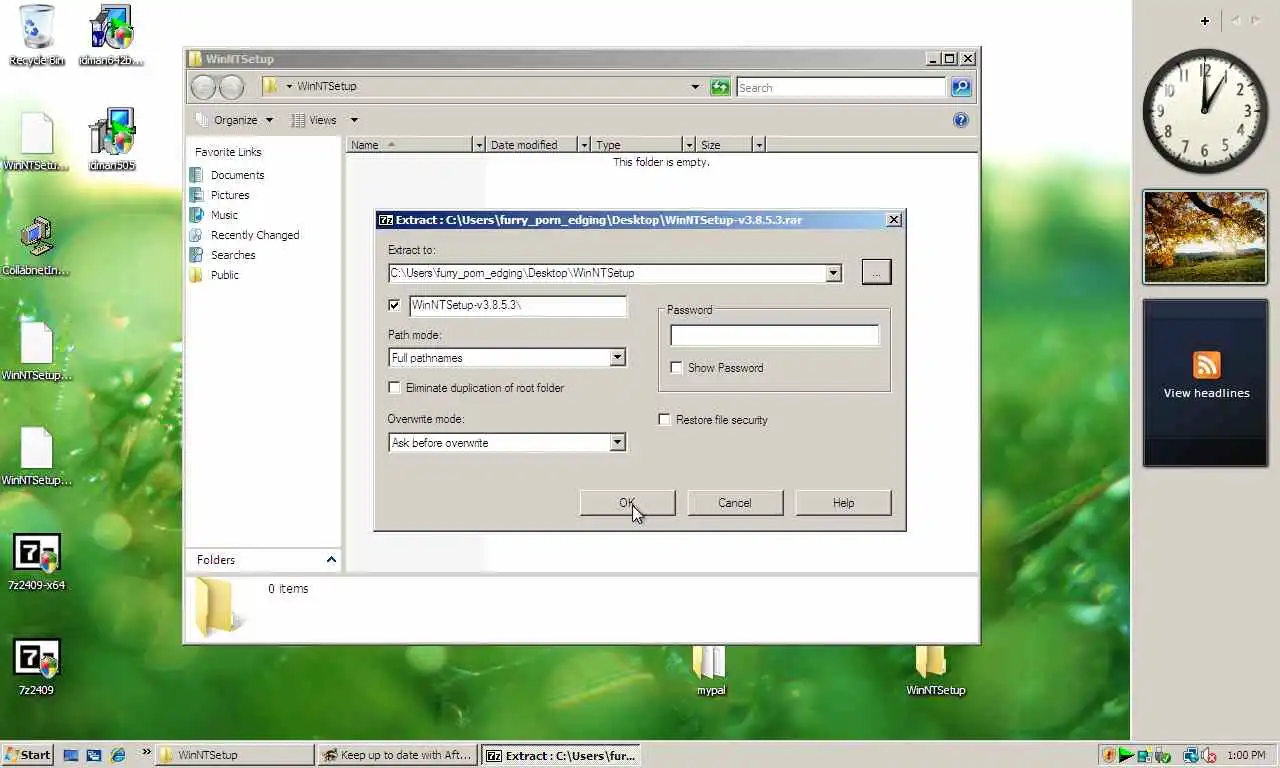Click the Password input field
Viewport: 1280px width, 768px height.
775,335
